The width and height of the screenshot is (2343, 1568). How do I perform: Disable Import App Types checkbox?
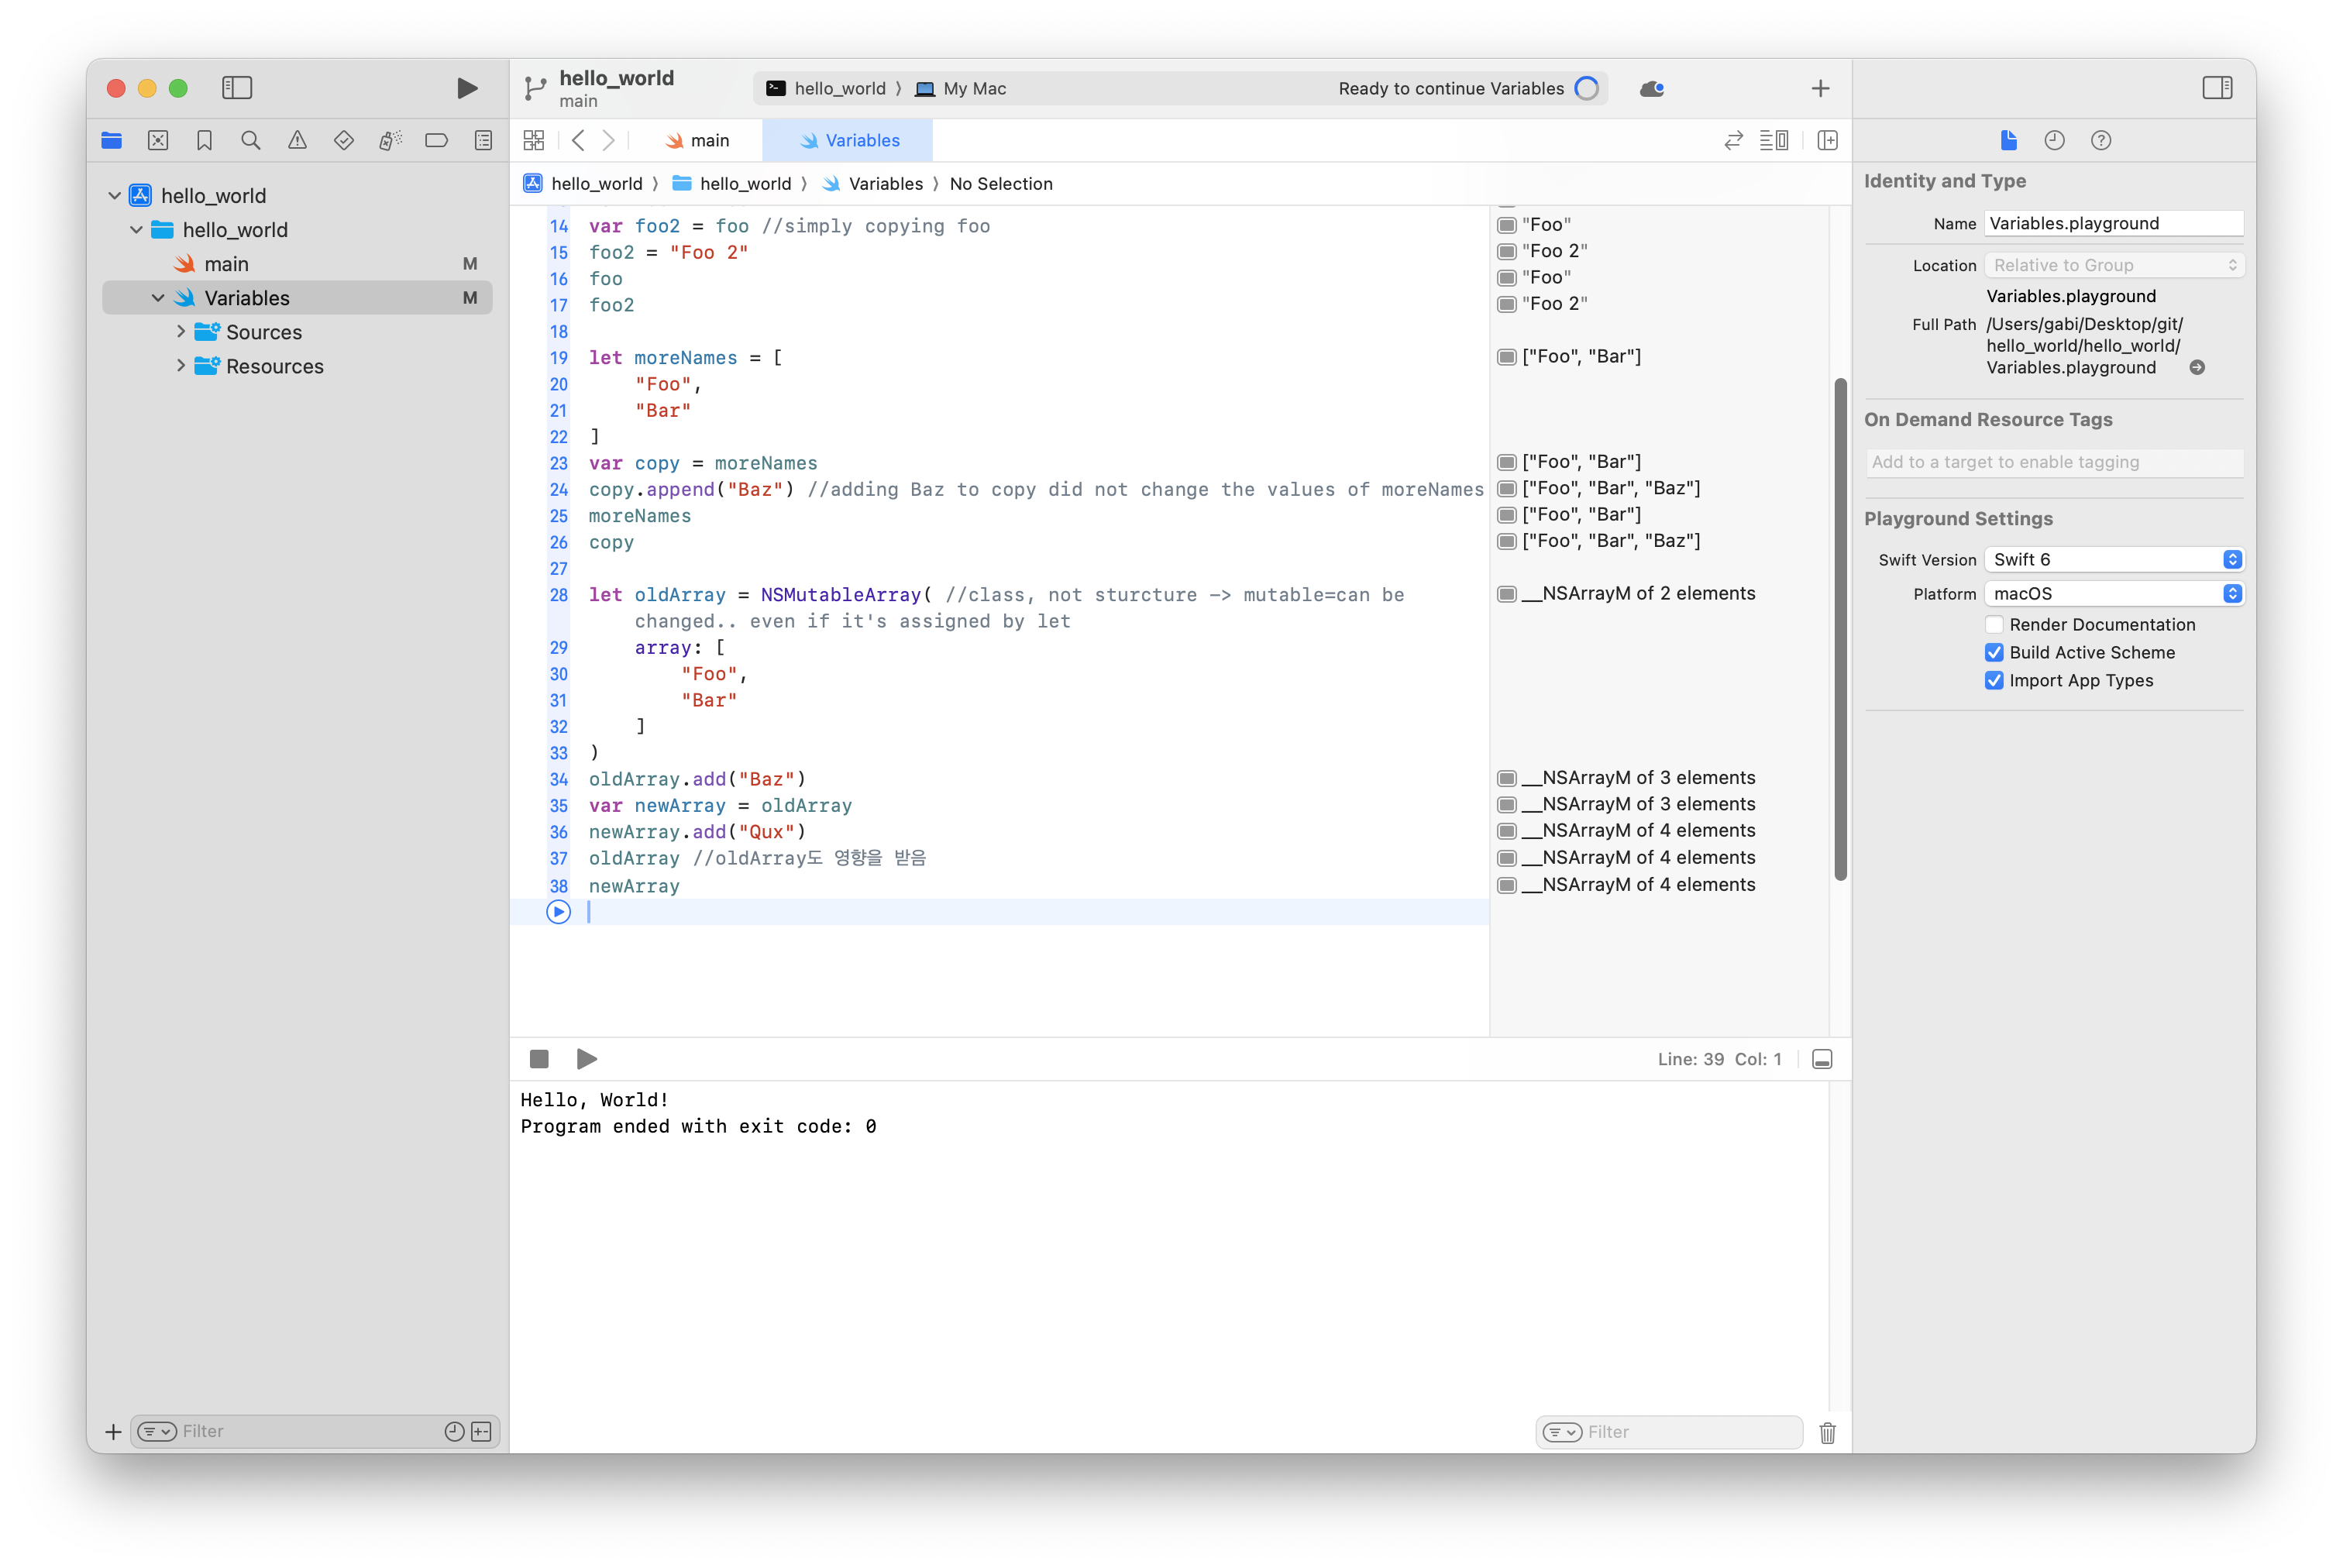[x=1994, y=681]
